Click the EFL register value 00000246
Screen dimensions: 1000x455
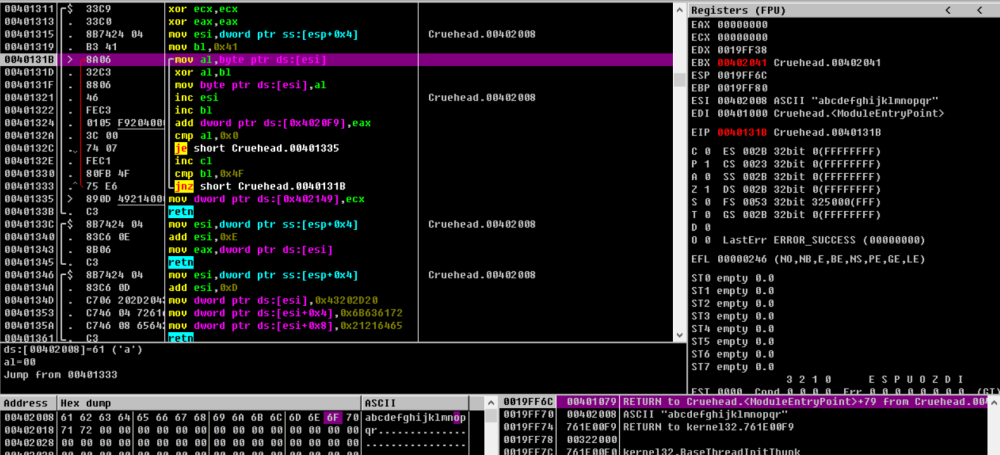pos(742,260)
